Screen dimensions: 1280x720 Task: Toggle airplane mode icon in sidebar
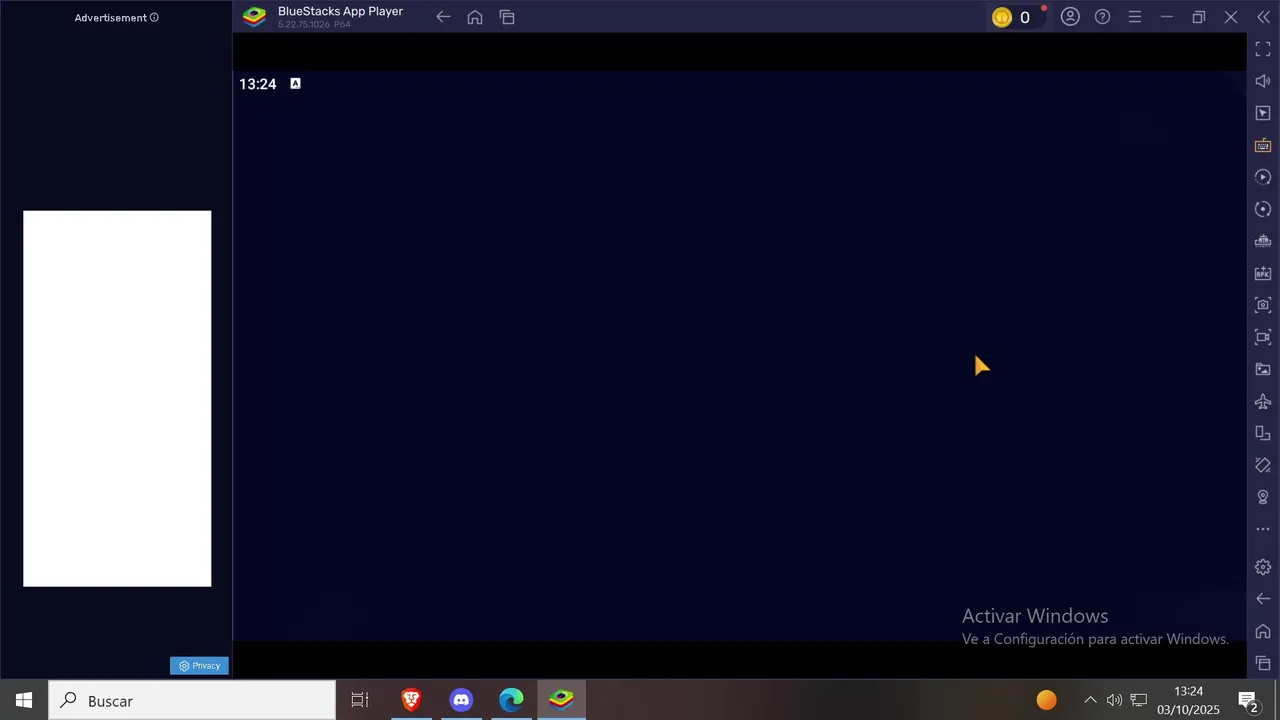(1263, 401)
